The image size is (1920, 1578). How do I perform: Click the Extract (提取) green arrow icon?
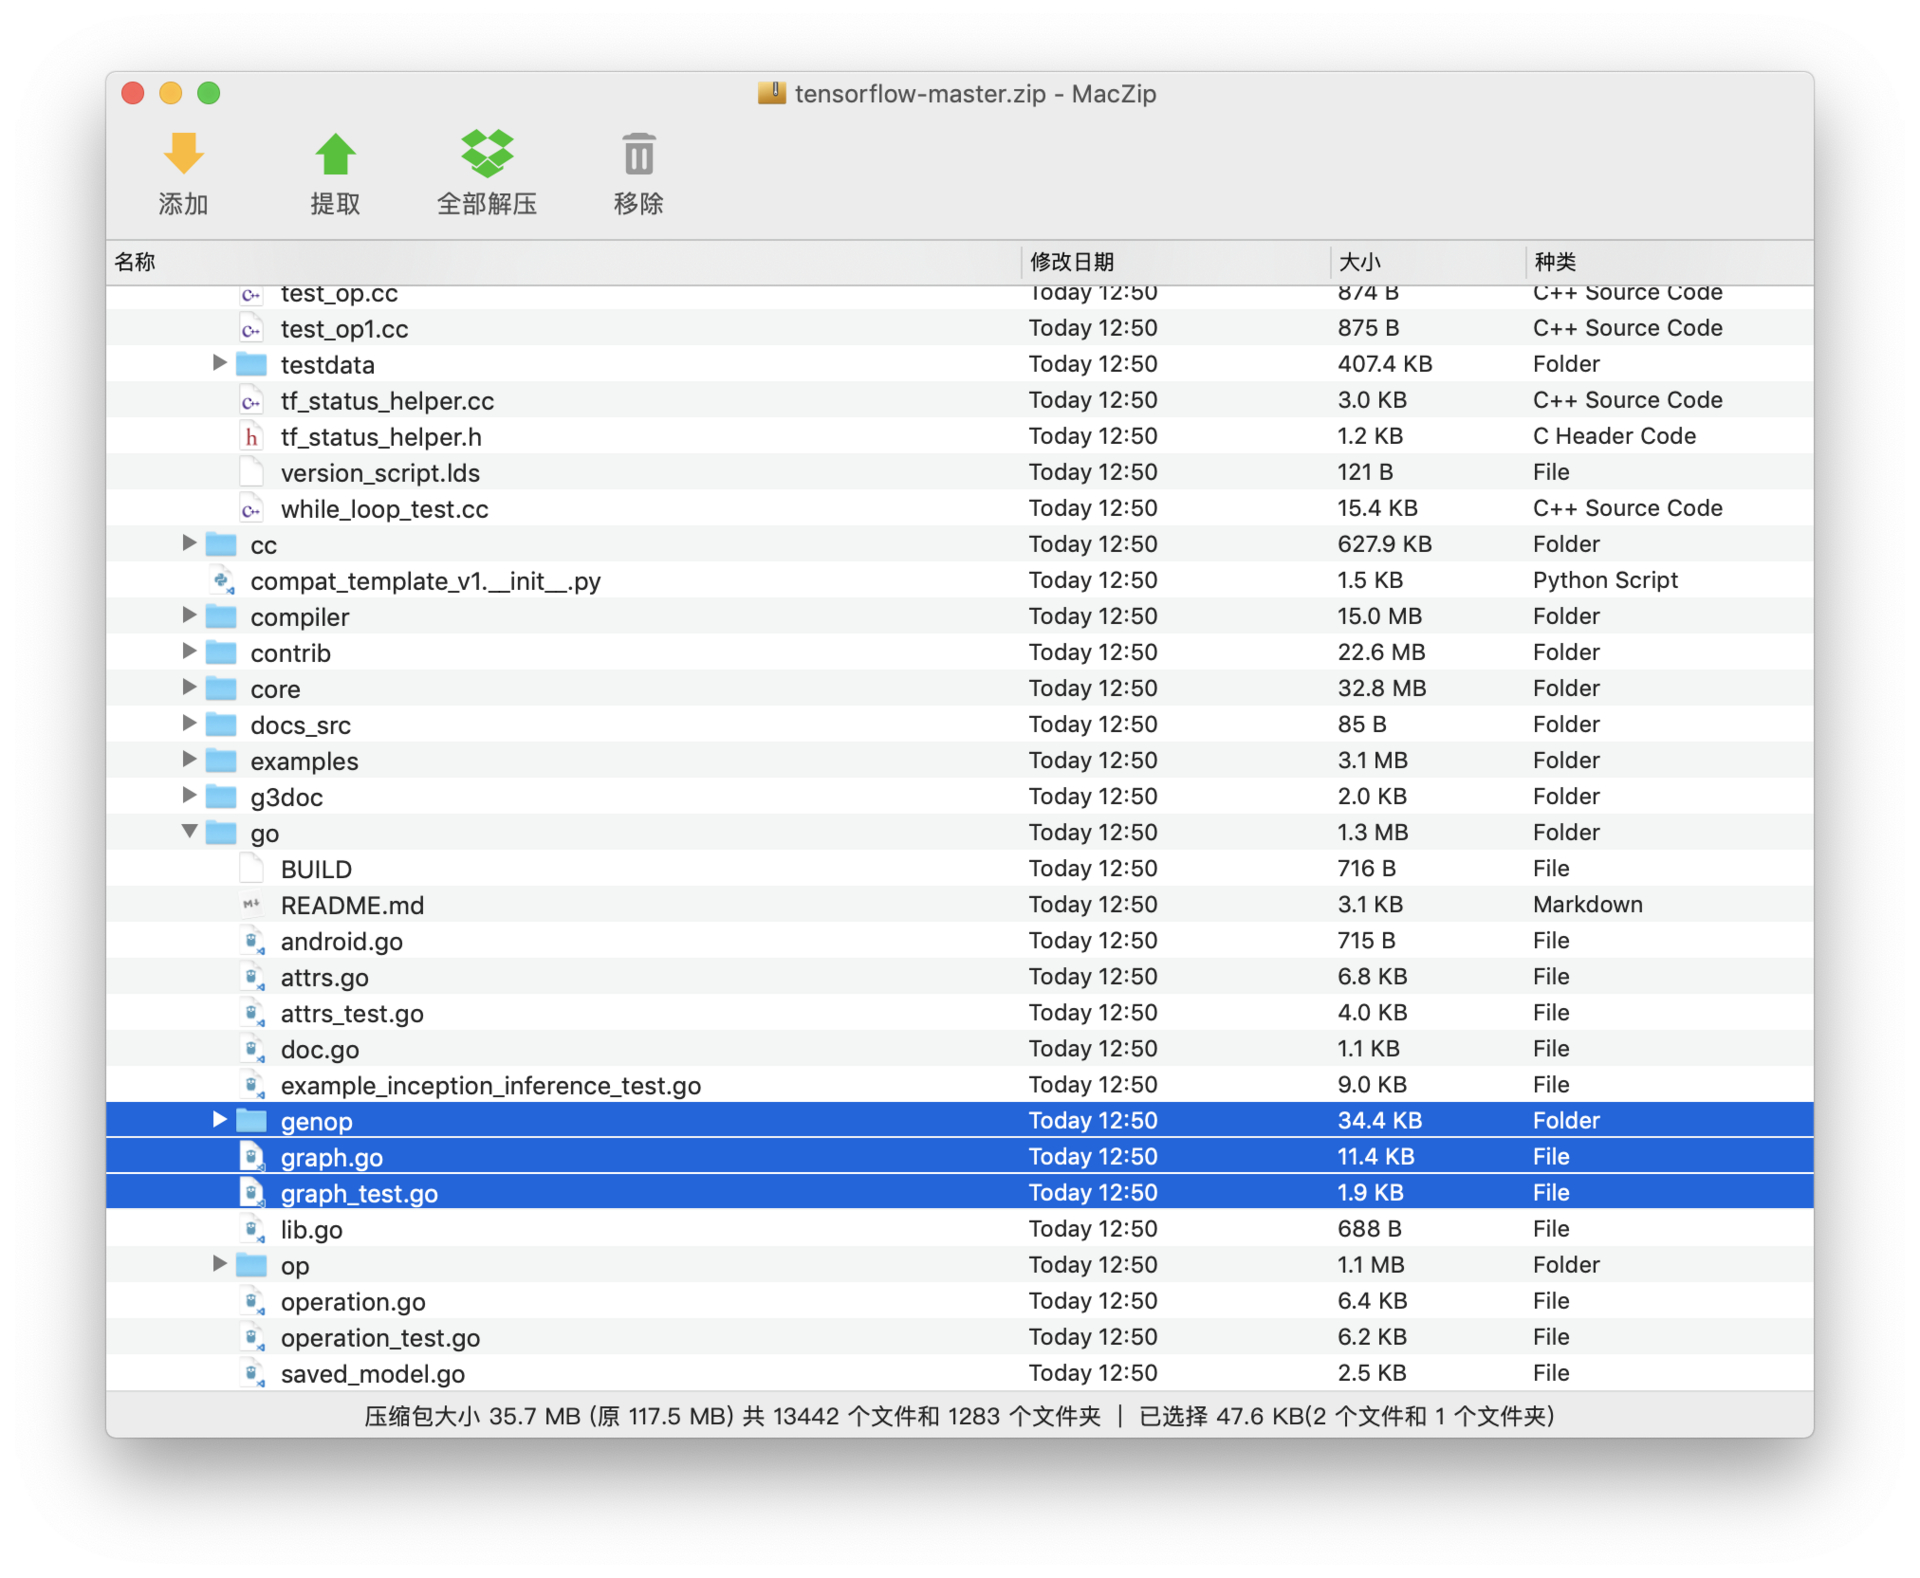(335, 155)
